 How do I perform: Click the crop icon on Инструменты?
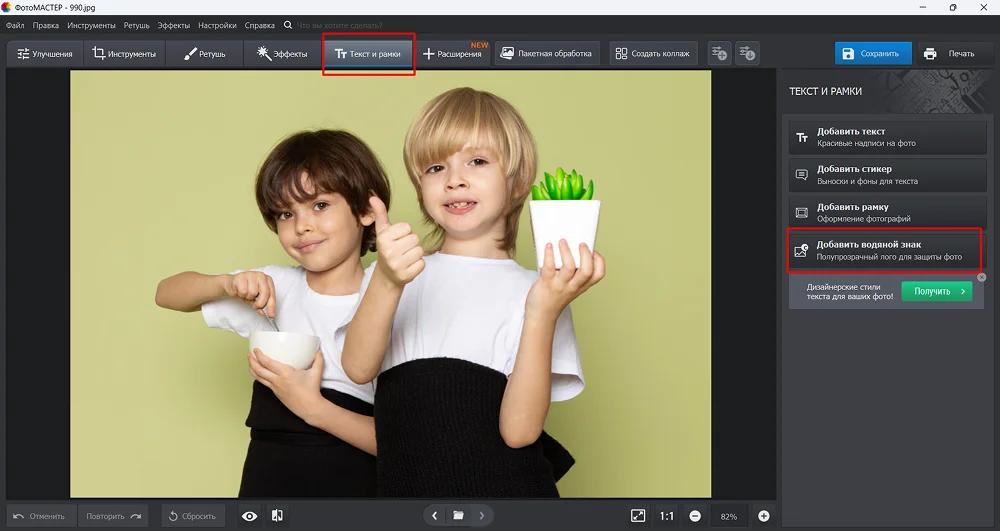pos(98,53)
